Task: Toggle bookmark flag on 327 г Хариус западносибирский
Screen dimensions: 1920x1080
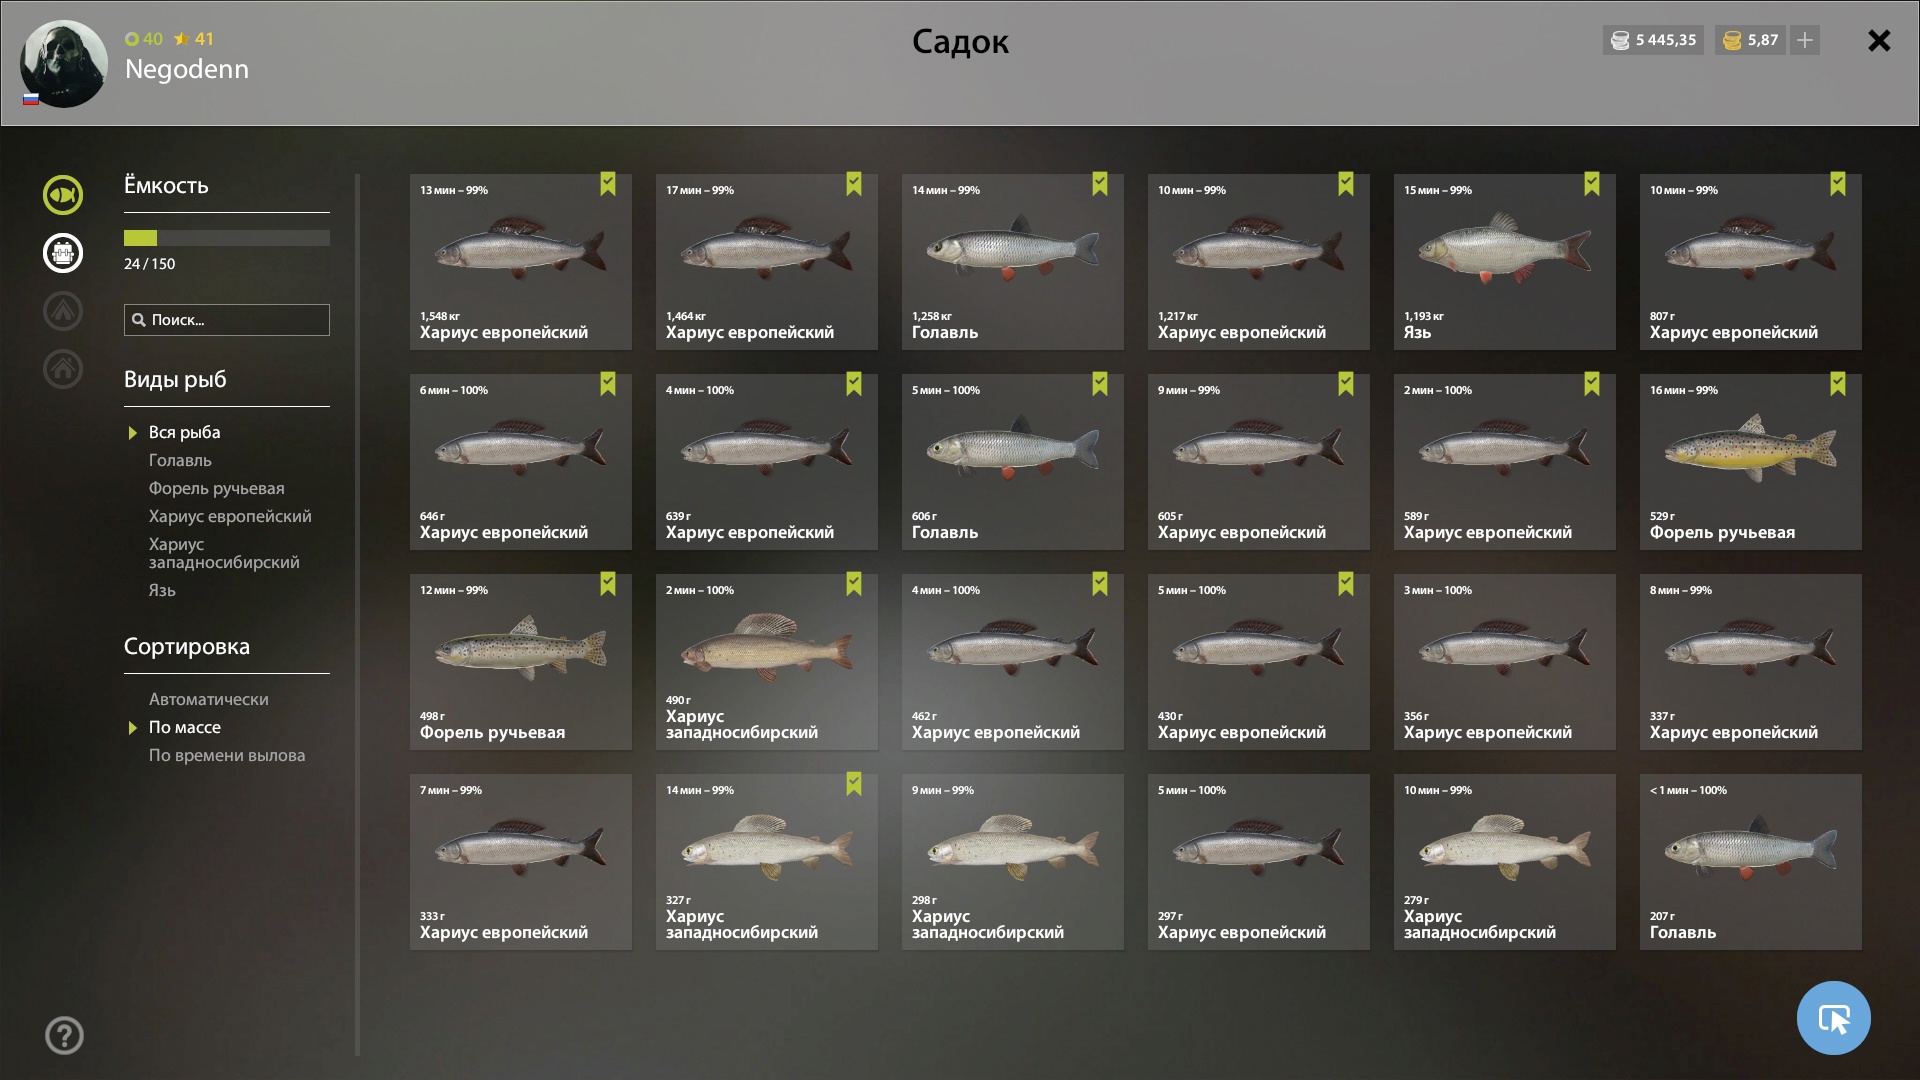Action: click(854, 784)
